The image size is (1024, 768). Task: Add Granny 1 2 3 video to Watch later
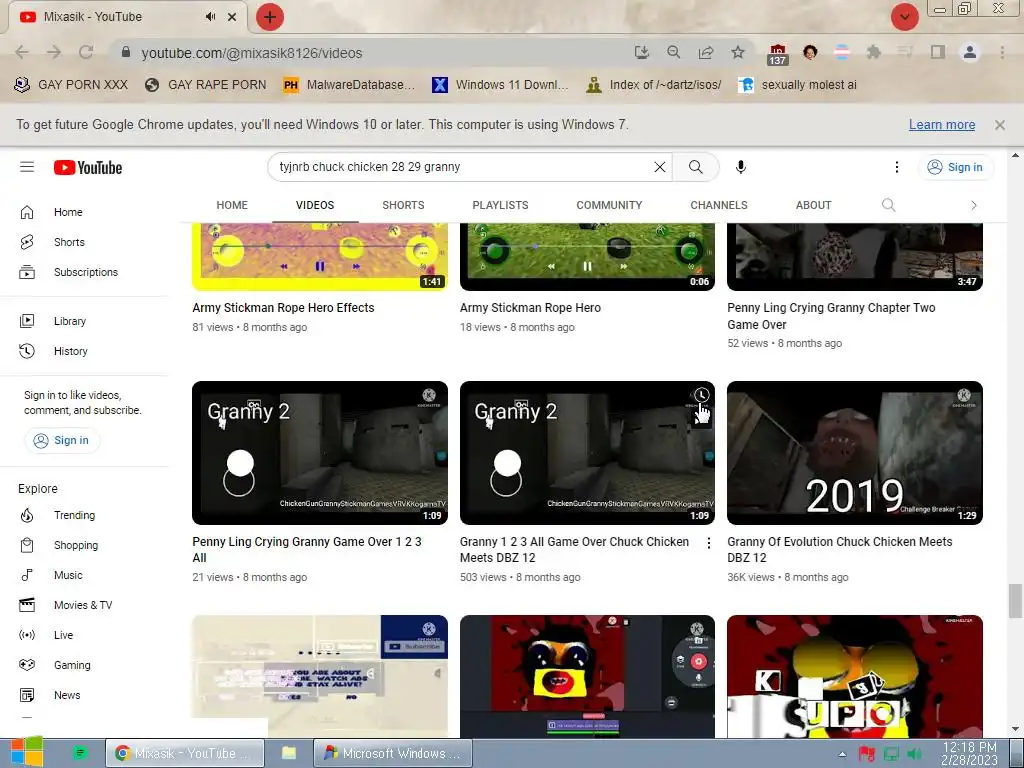click(x=701, y=395)
